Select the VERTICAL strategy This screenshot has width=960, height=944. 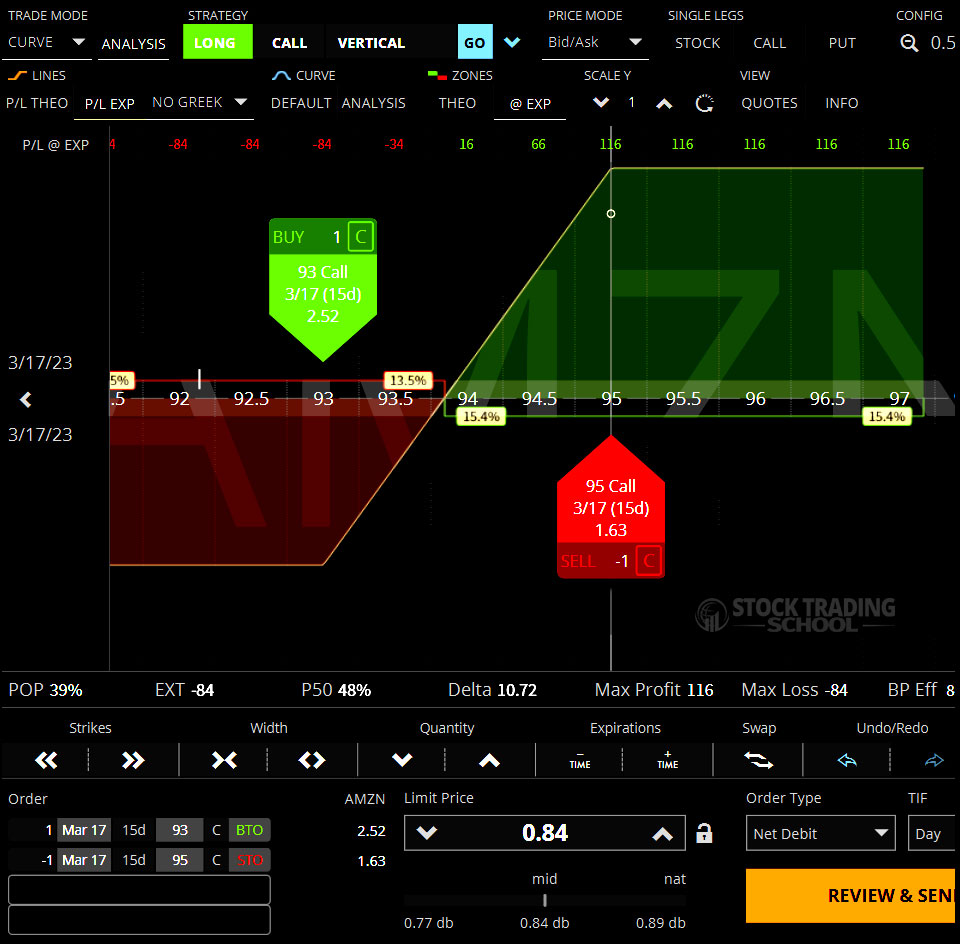[x=371, y=43]
